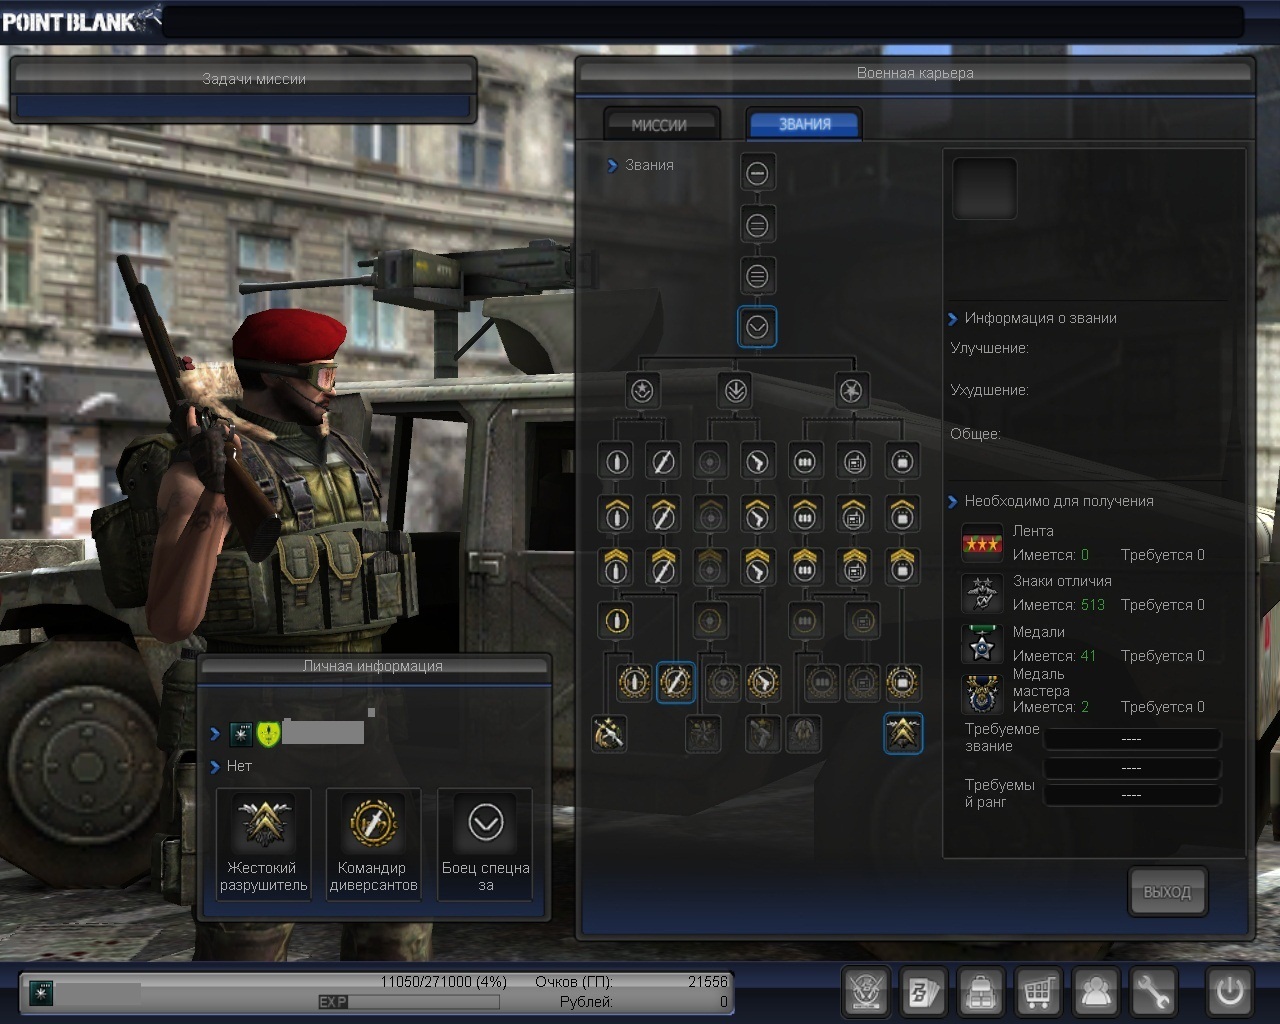The image size is (1280, 1024).
Task: Switch to the МИССИИ tab
Action: point(660,125)
